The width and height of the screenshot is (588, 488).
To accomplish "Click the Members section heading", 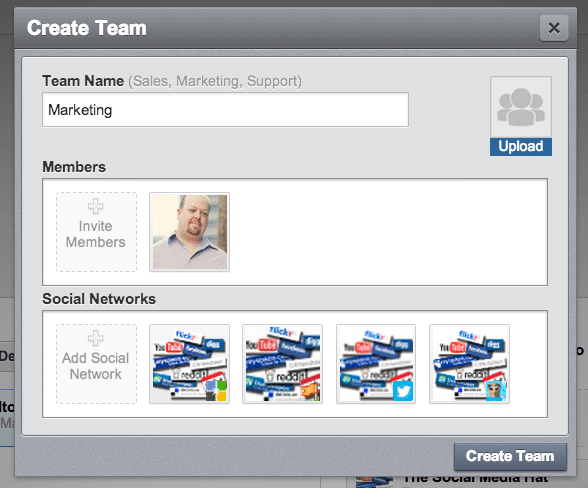I will point(74,167).
